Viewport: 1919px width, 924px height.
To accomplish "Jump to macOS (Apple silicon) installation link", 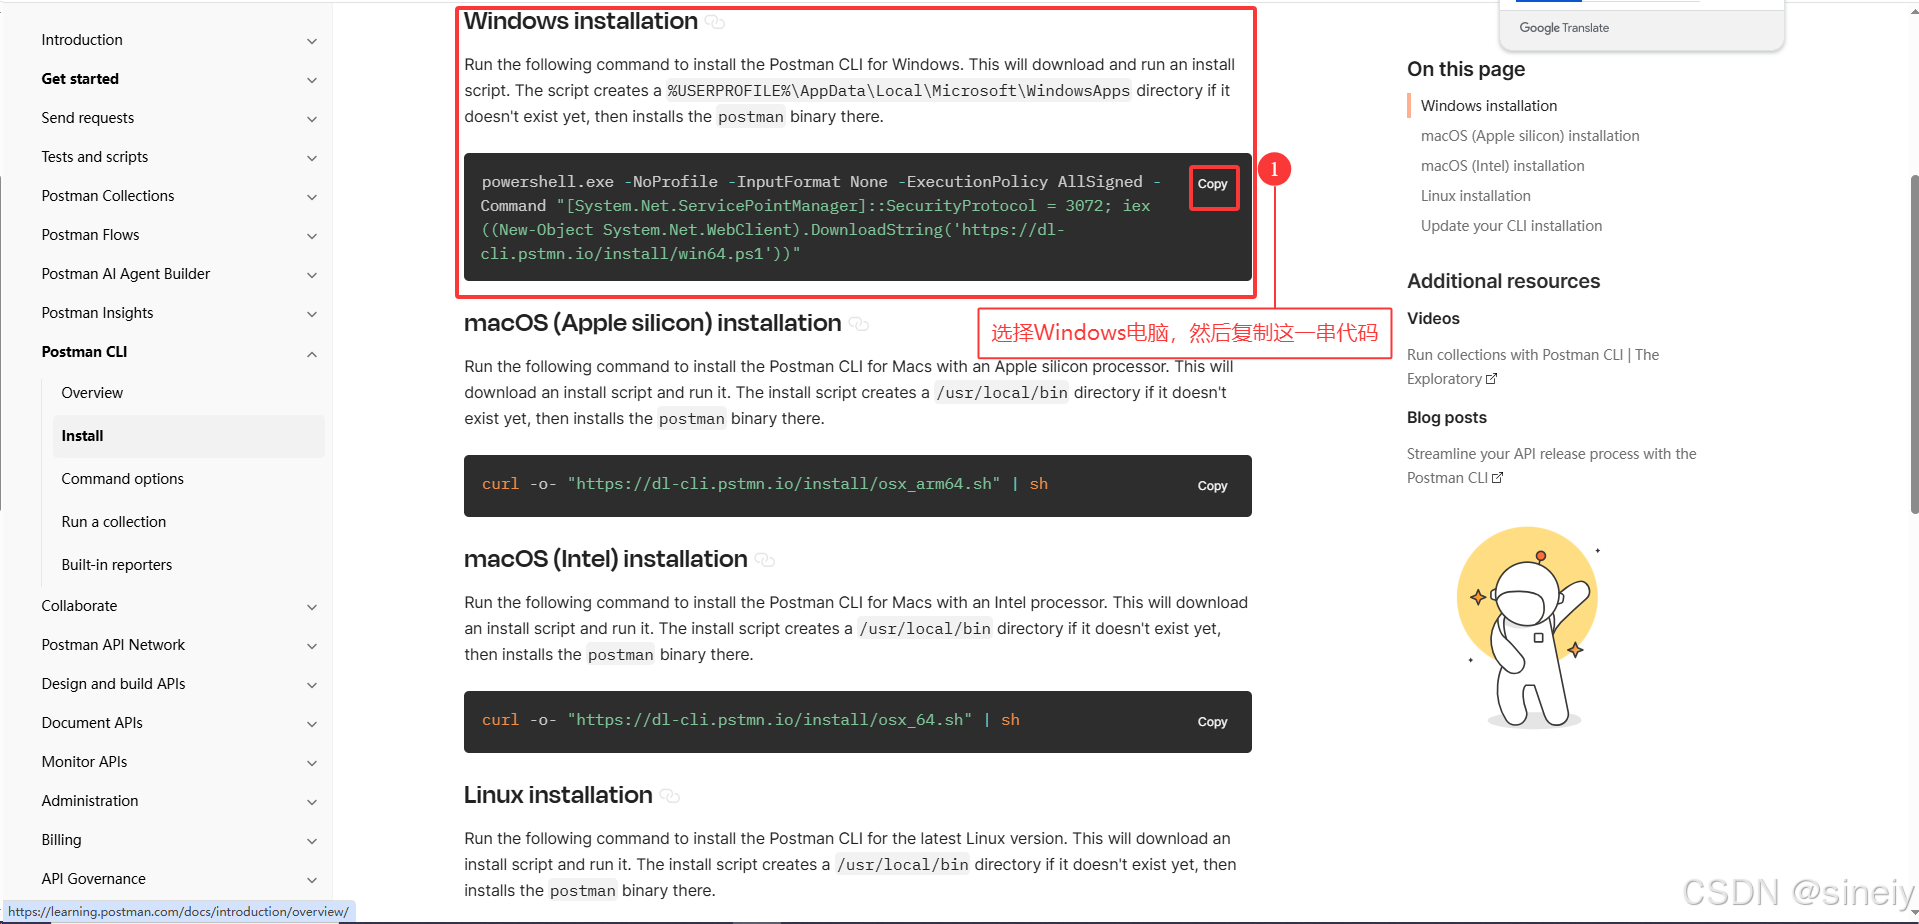I will click(x=1529, y=136).
